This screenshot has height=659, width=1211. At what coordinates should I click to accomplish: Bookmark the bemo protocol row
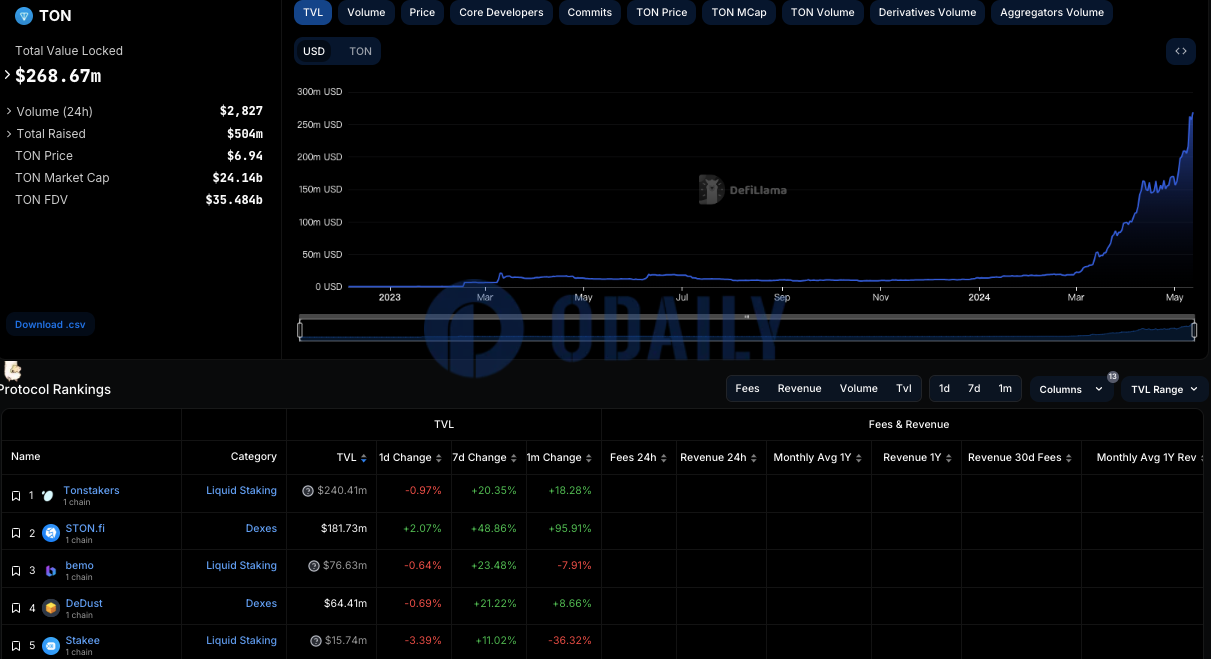(16, 571)
